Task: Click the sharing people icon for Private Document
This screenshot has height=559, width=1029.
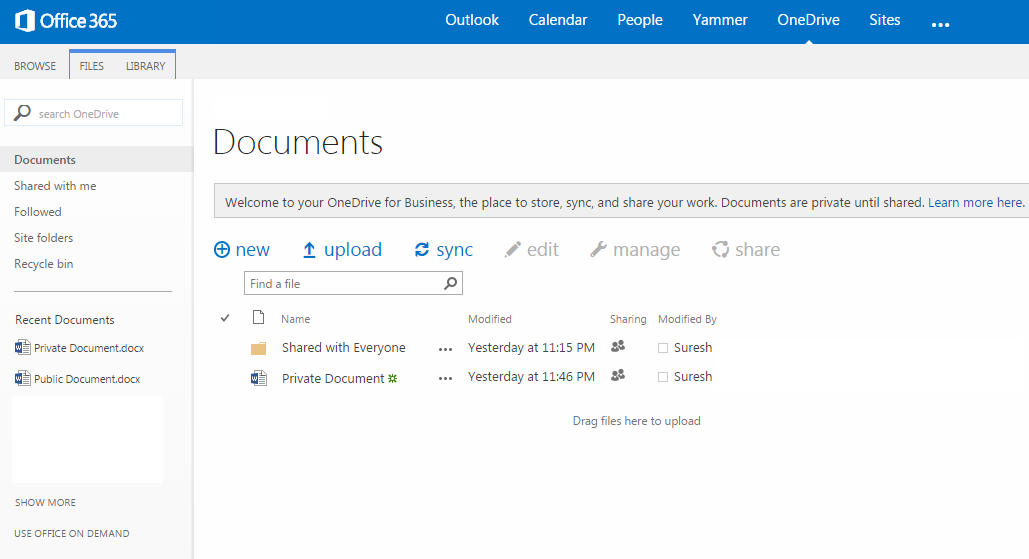Action: (618, 376)
